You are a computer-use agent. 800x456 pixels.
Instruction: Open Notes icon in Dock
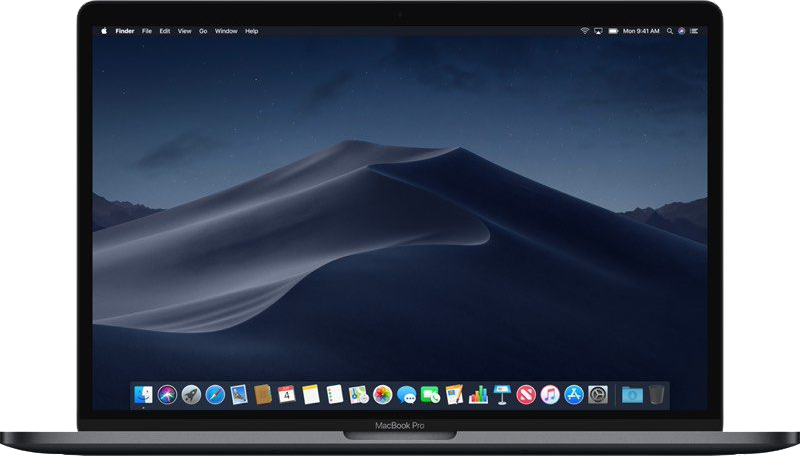(311, 395)
